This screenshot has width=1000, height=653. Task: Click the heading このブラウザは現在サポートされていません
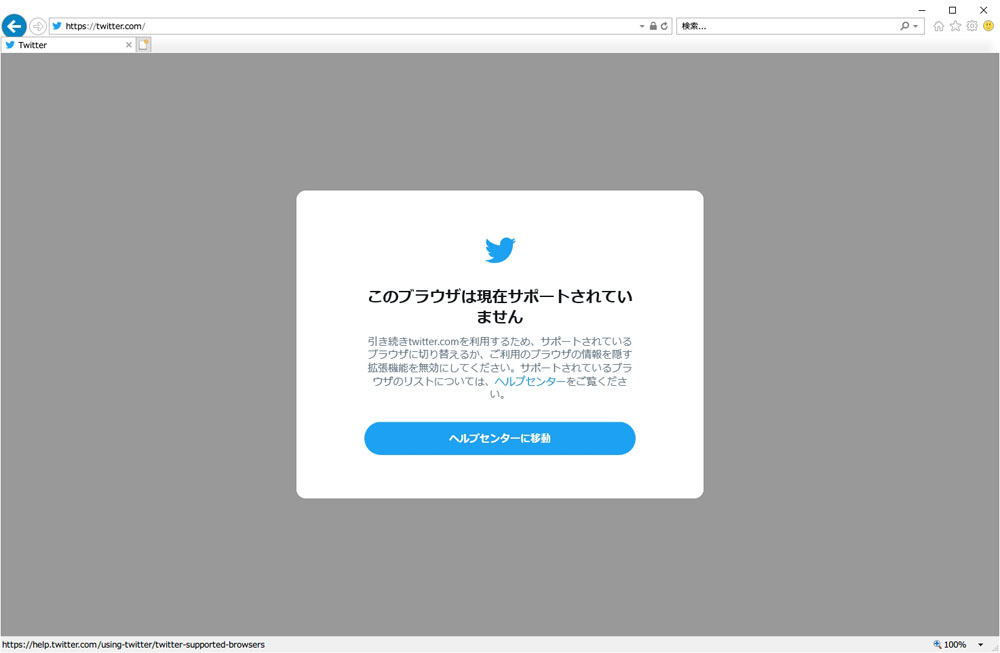pos(500,306)
